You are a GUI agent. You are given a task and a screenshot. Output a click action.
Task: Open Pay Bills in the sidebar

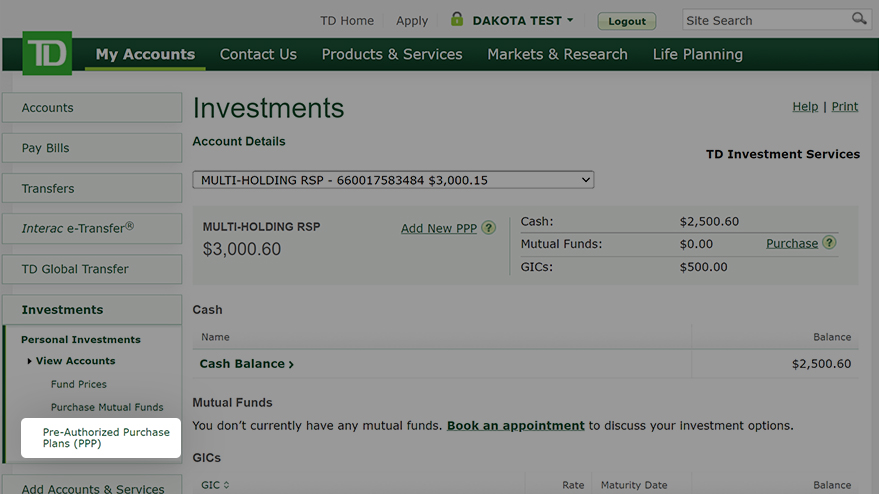[x=92, y=148]
